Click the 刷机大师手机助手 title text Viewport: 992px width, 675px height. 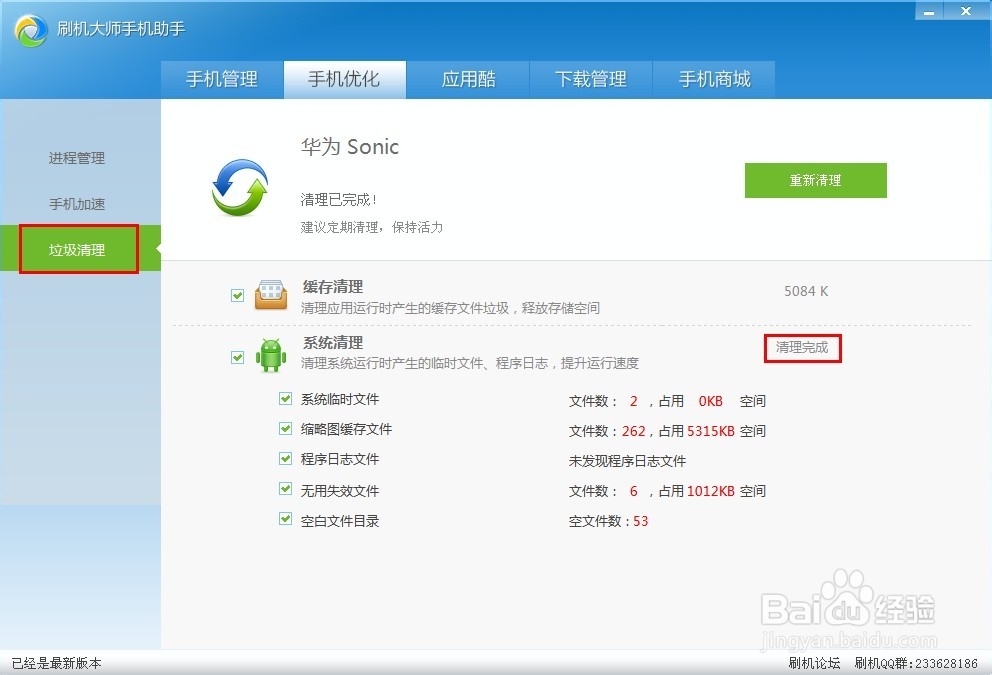(x=121, y=29)
